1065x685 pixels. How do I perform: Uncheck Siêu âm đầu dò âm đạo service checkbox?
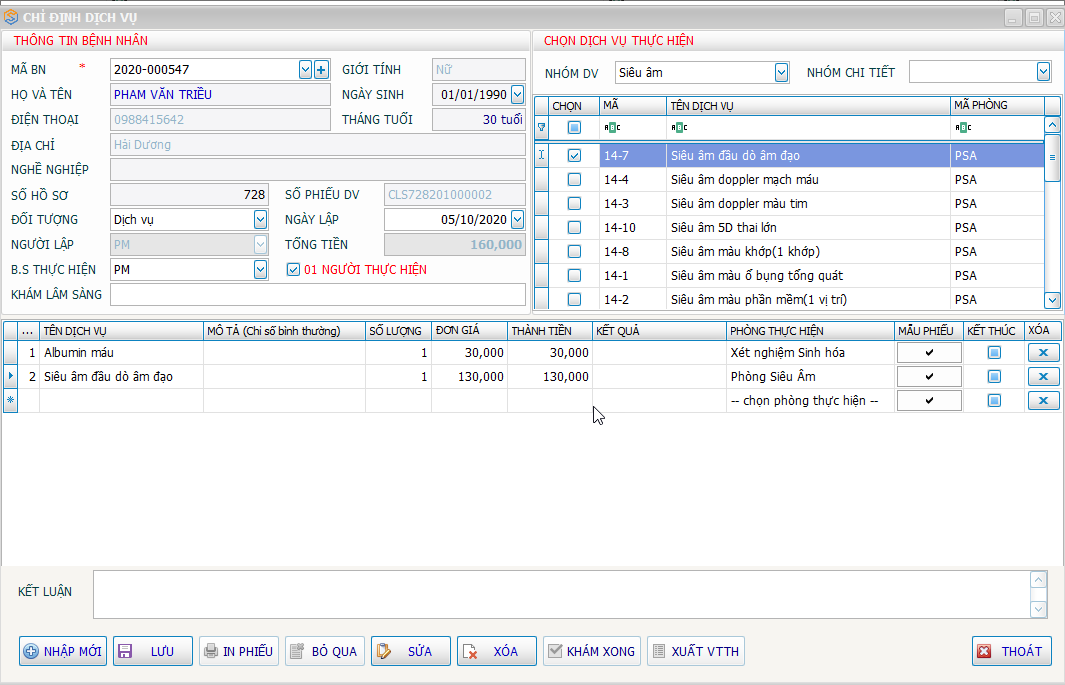point(574,155)
